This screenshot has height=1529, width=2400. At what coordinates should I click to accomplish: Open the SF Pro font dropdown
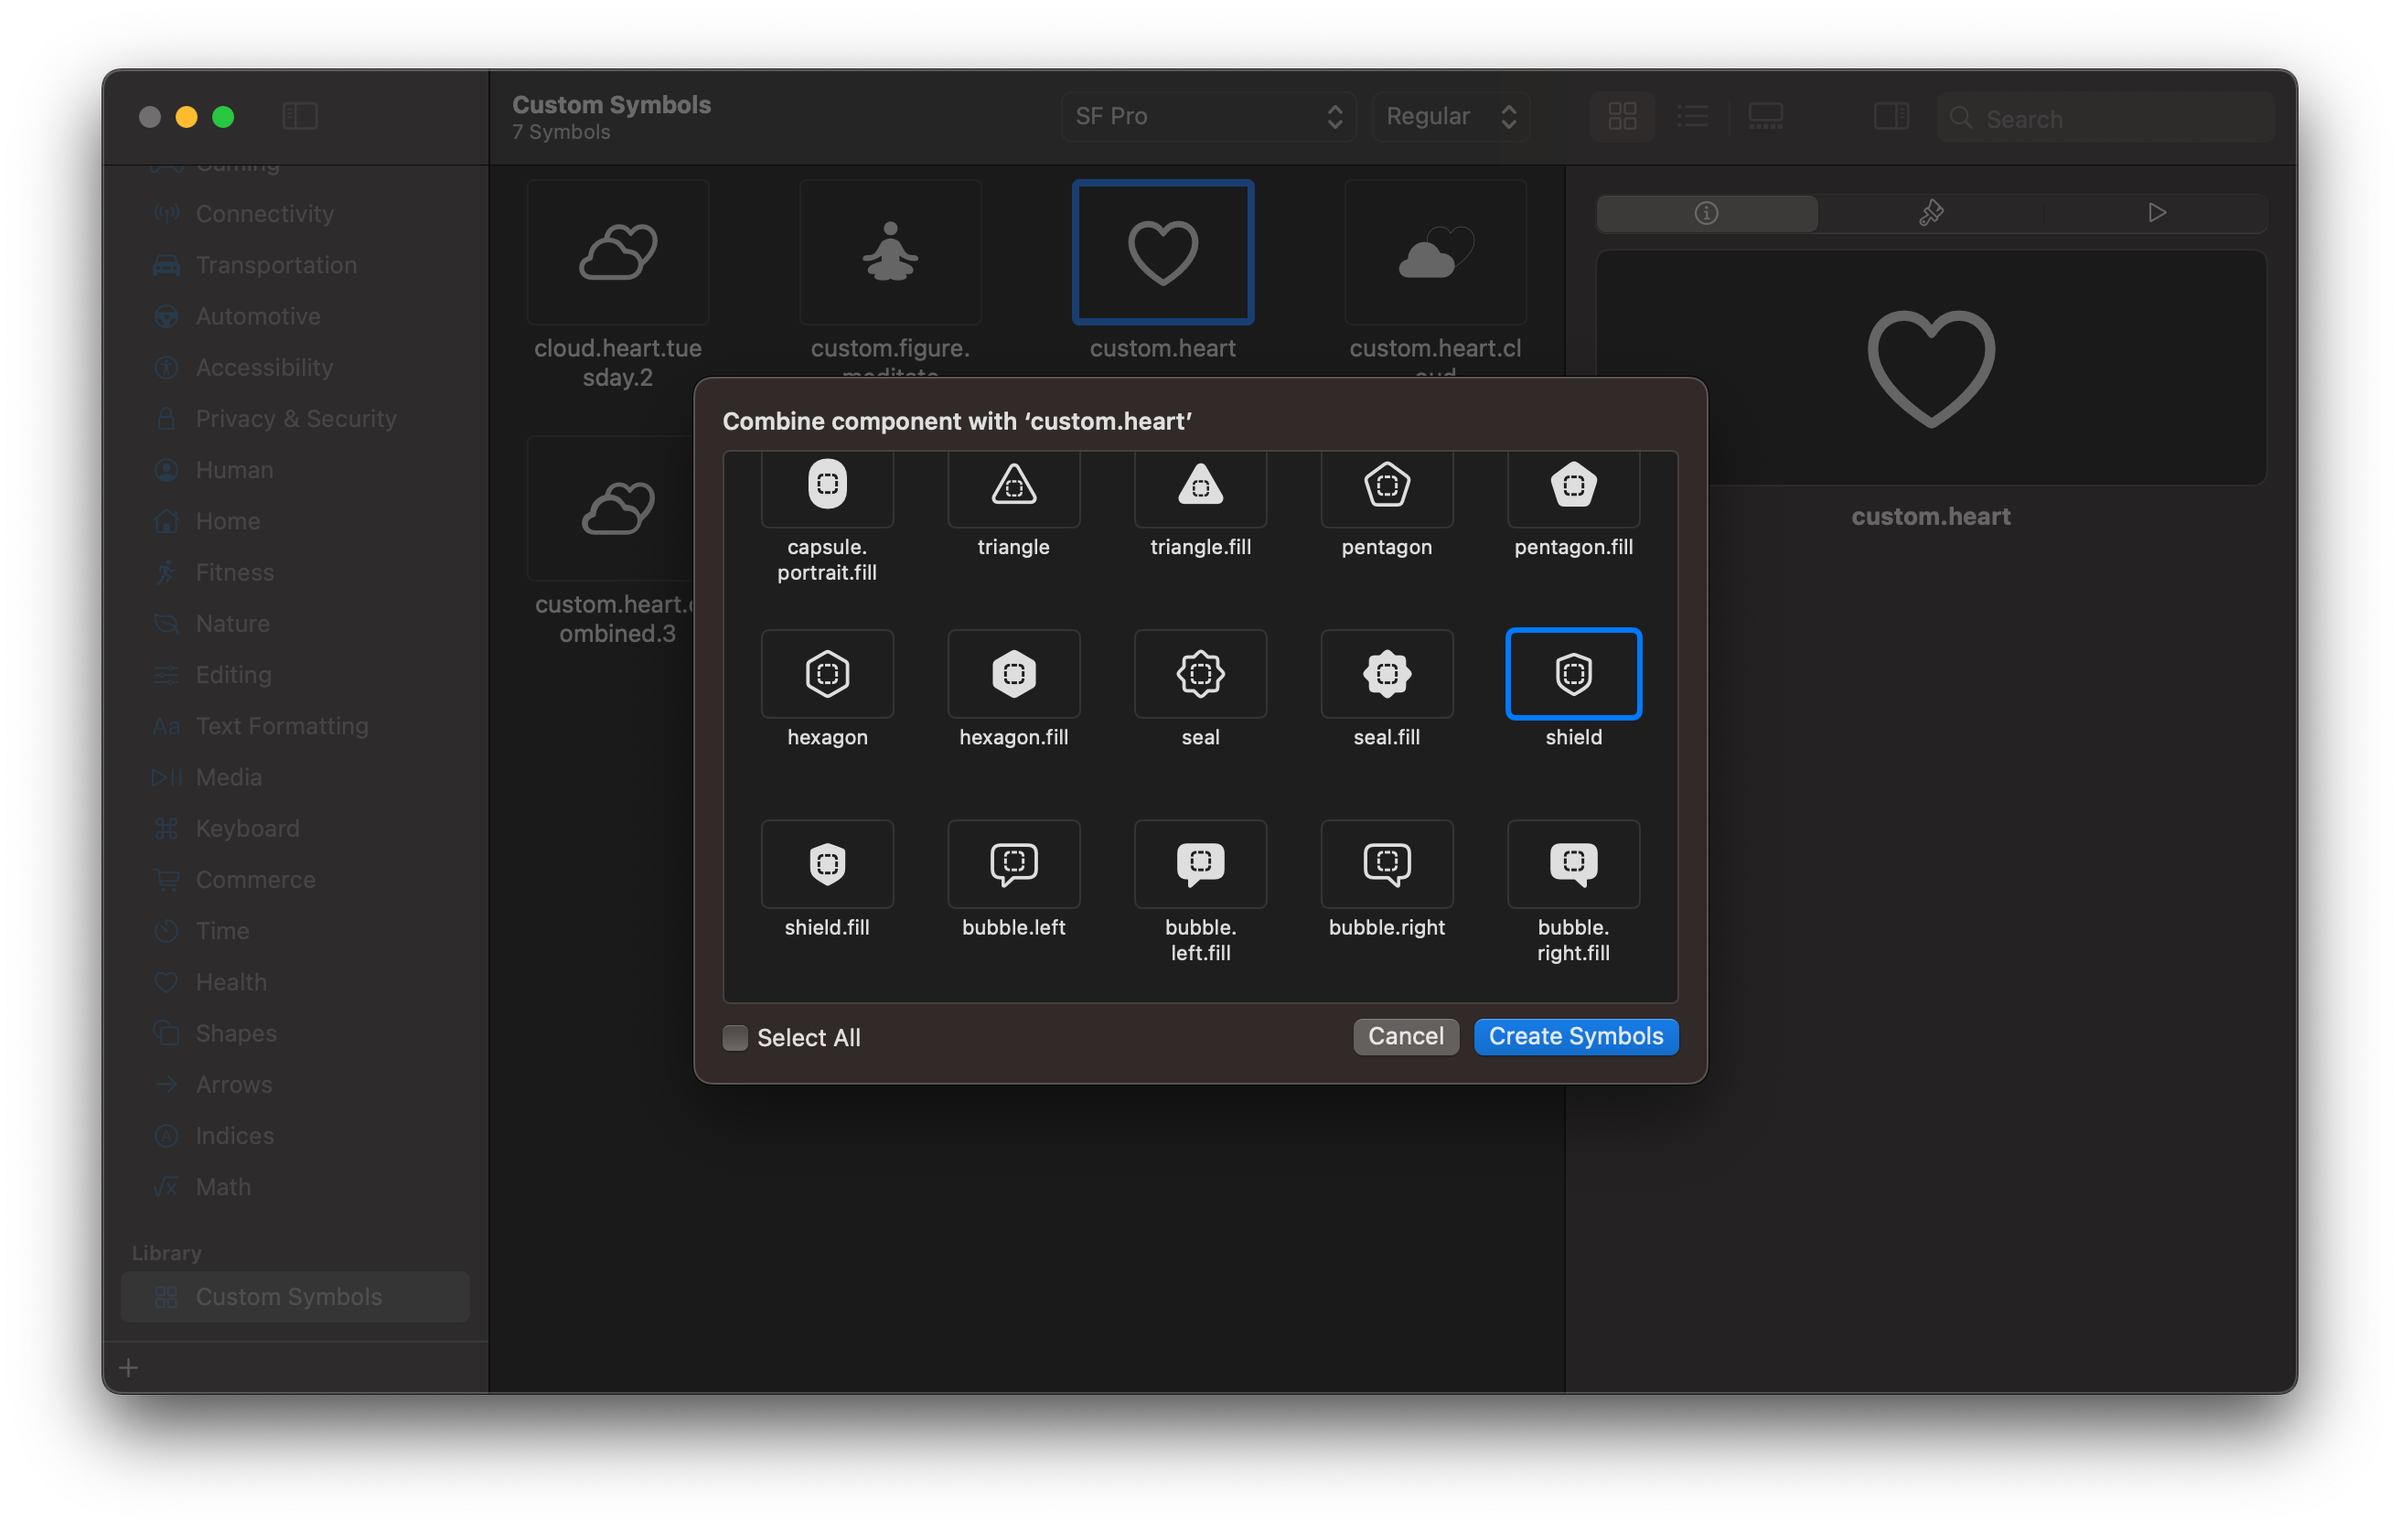point(1208,116)
